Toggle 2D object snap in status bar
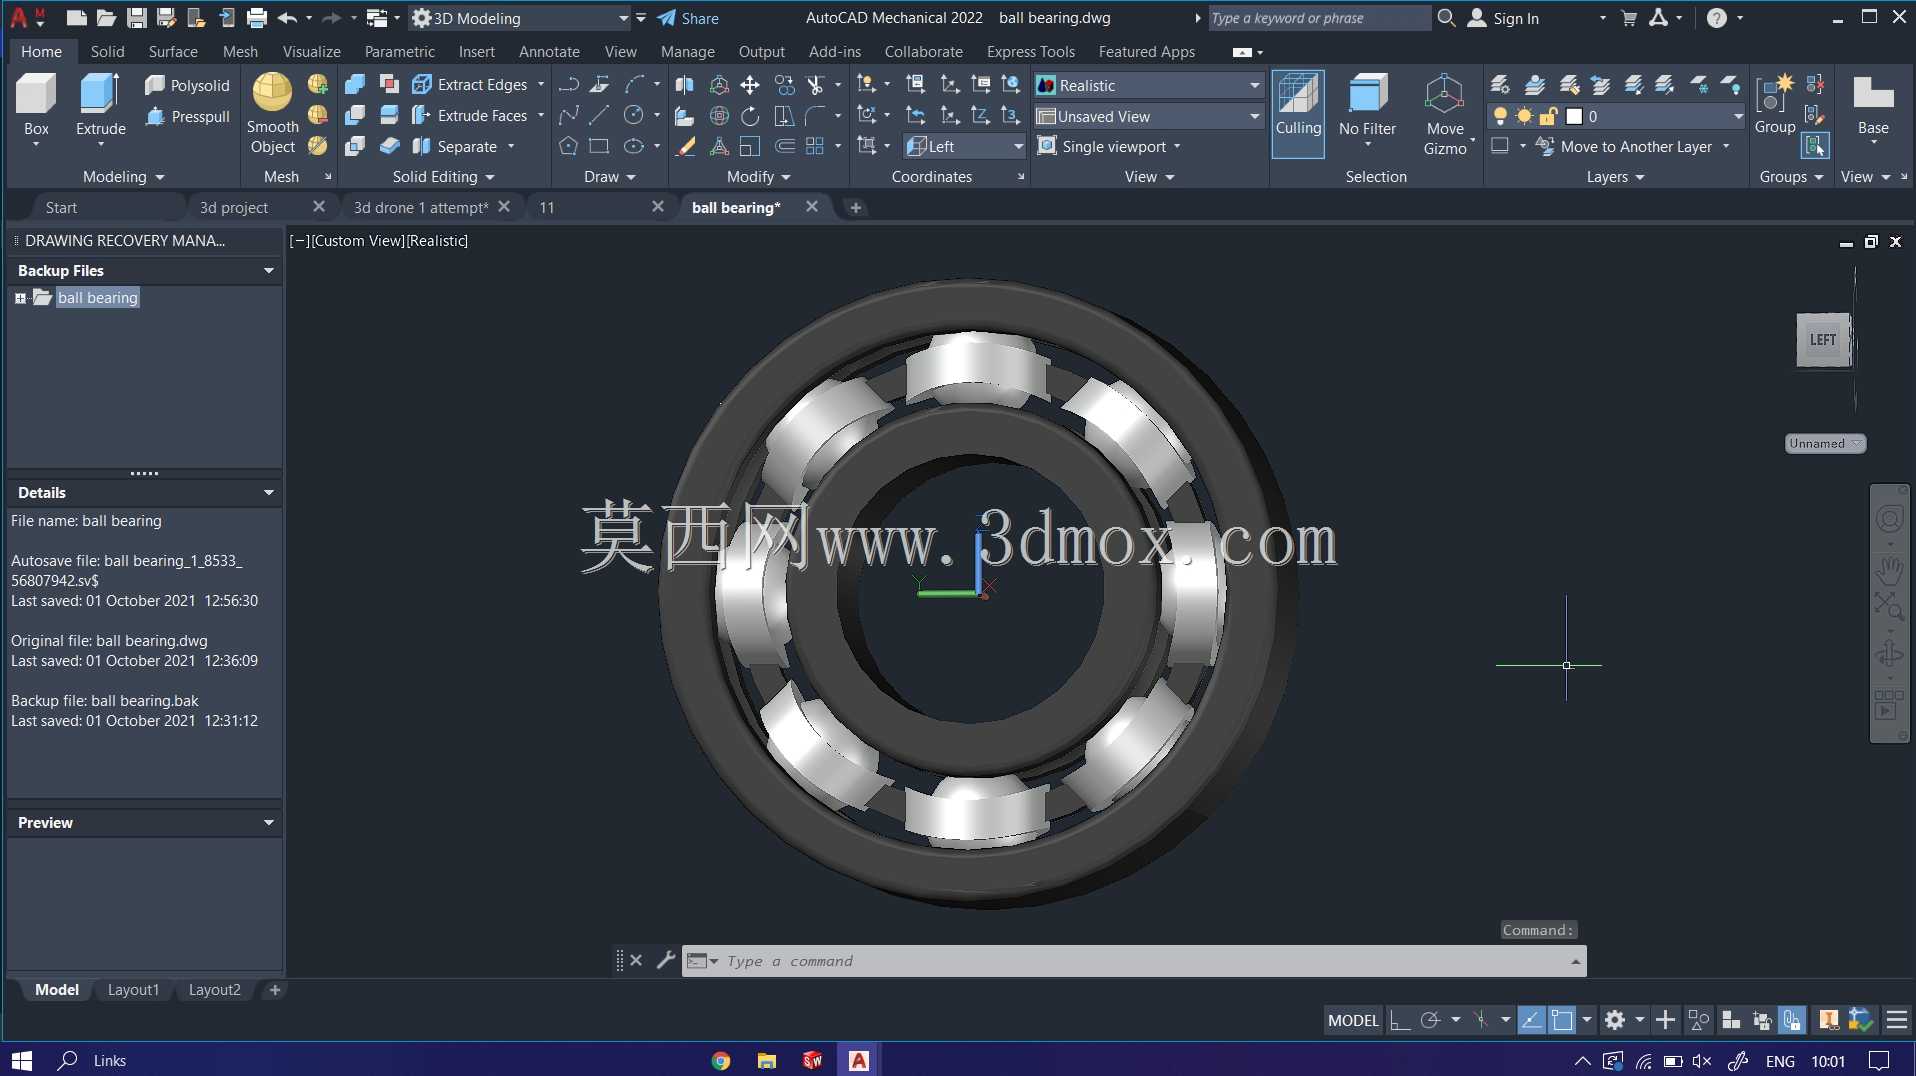Image resolution: width=1916 pixels, height=1076 pixels. pyautogui.click(x=1562, y=1020)
